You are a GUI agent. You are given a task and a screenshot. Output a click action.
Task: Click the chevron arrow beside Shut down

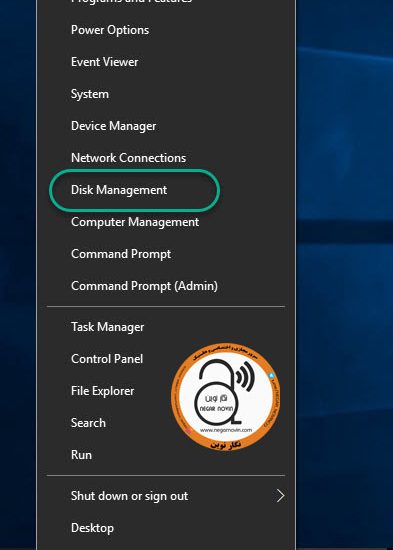coord(280,496)
